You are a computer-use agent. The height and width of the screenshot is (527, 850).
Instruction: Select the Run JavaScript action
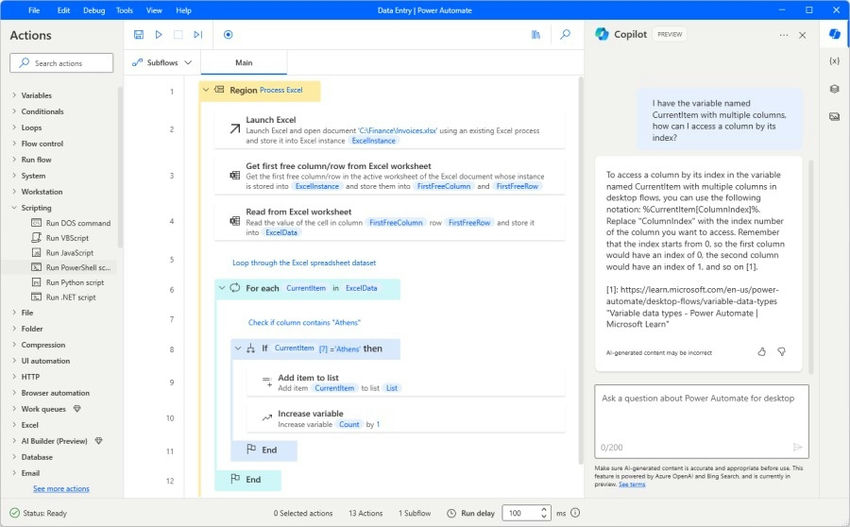62,253
